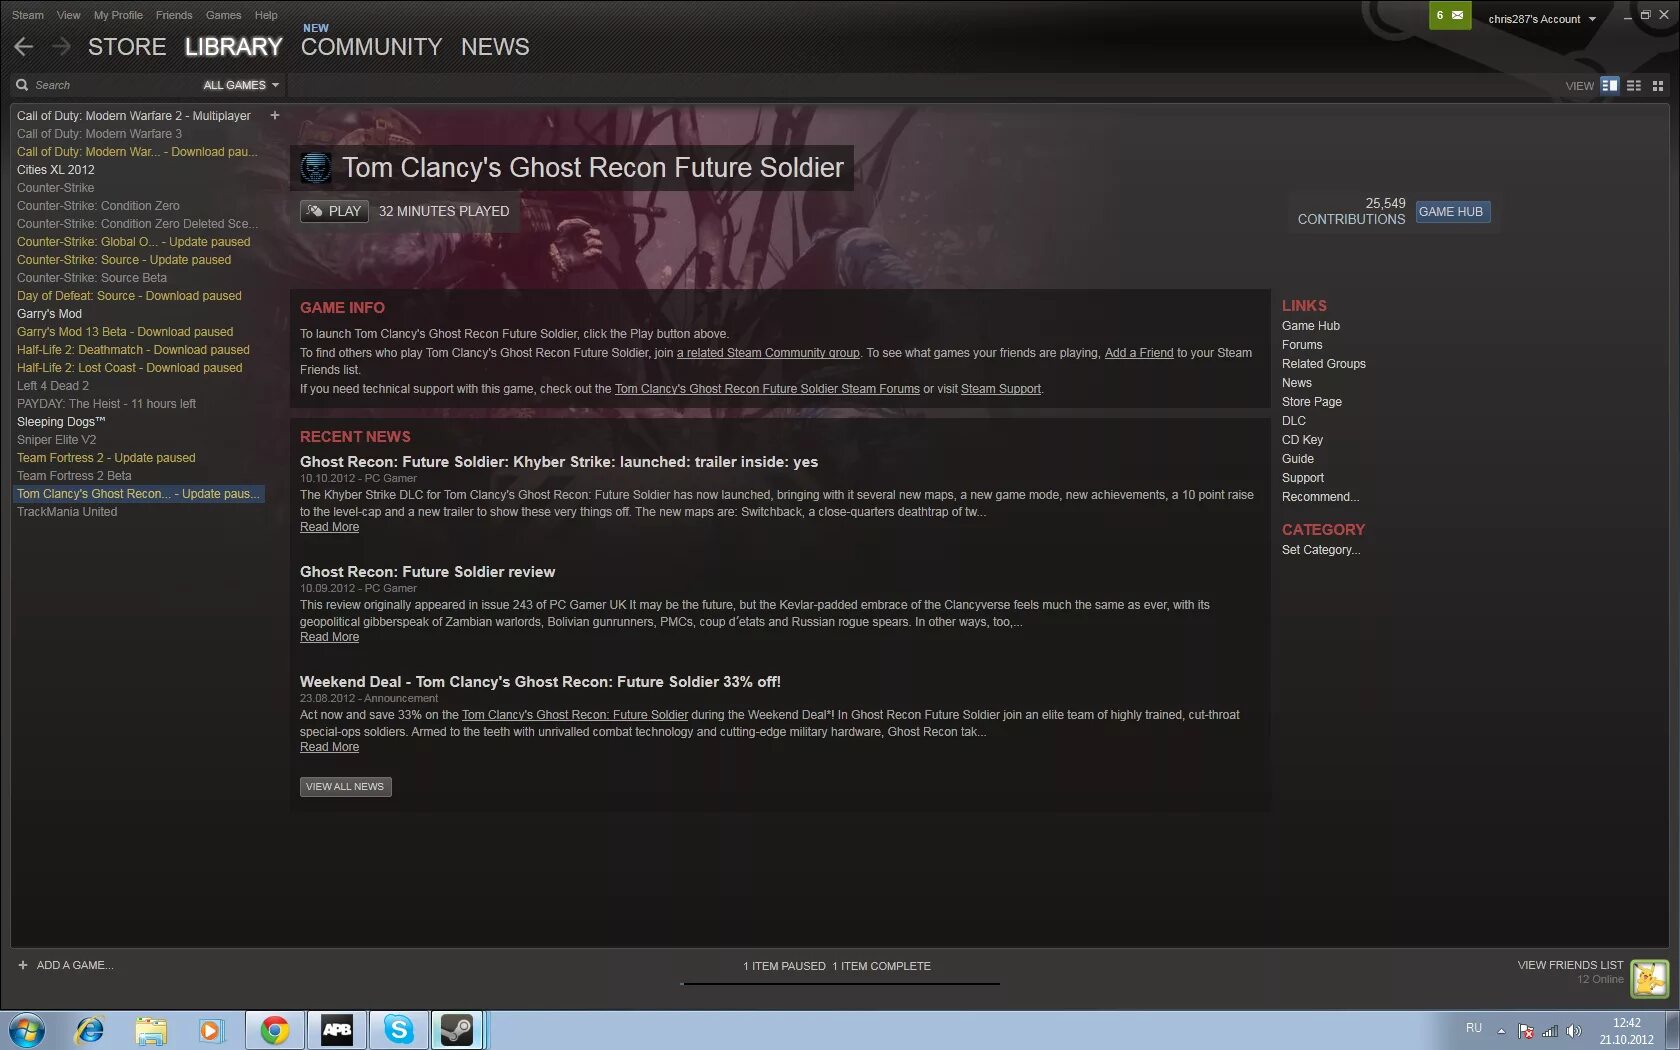Open chris287's Account dropdown
Screen dimensions: 1680x1050
point(1542,19)
